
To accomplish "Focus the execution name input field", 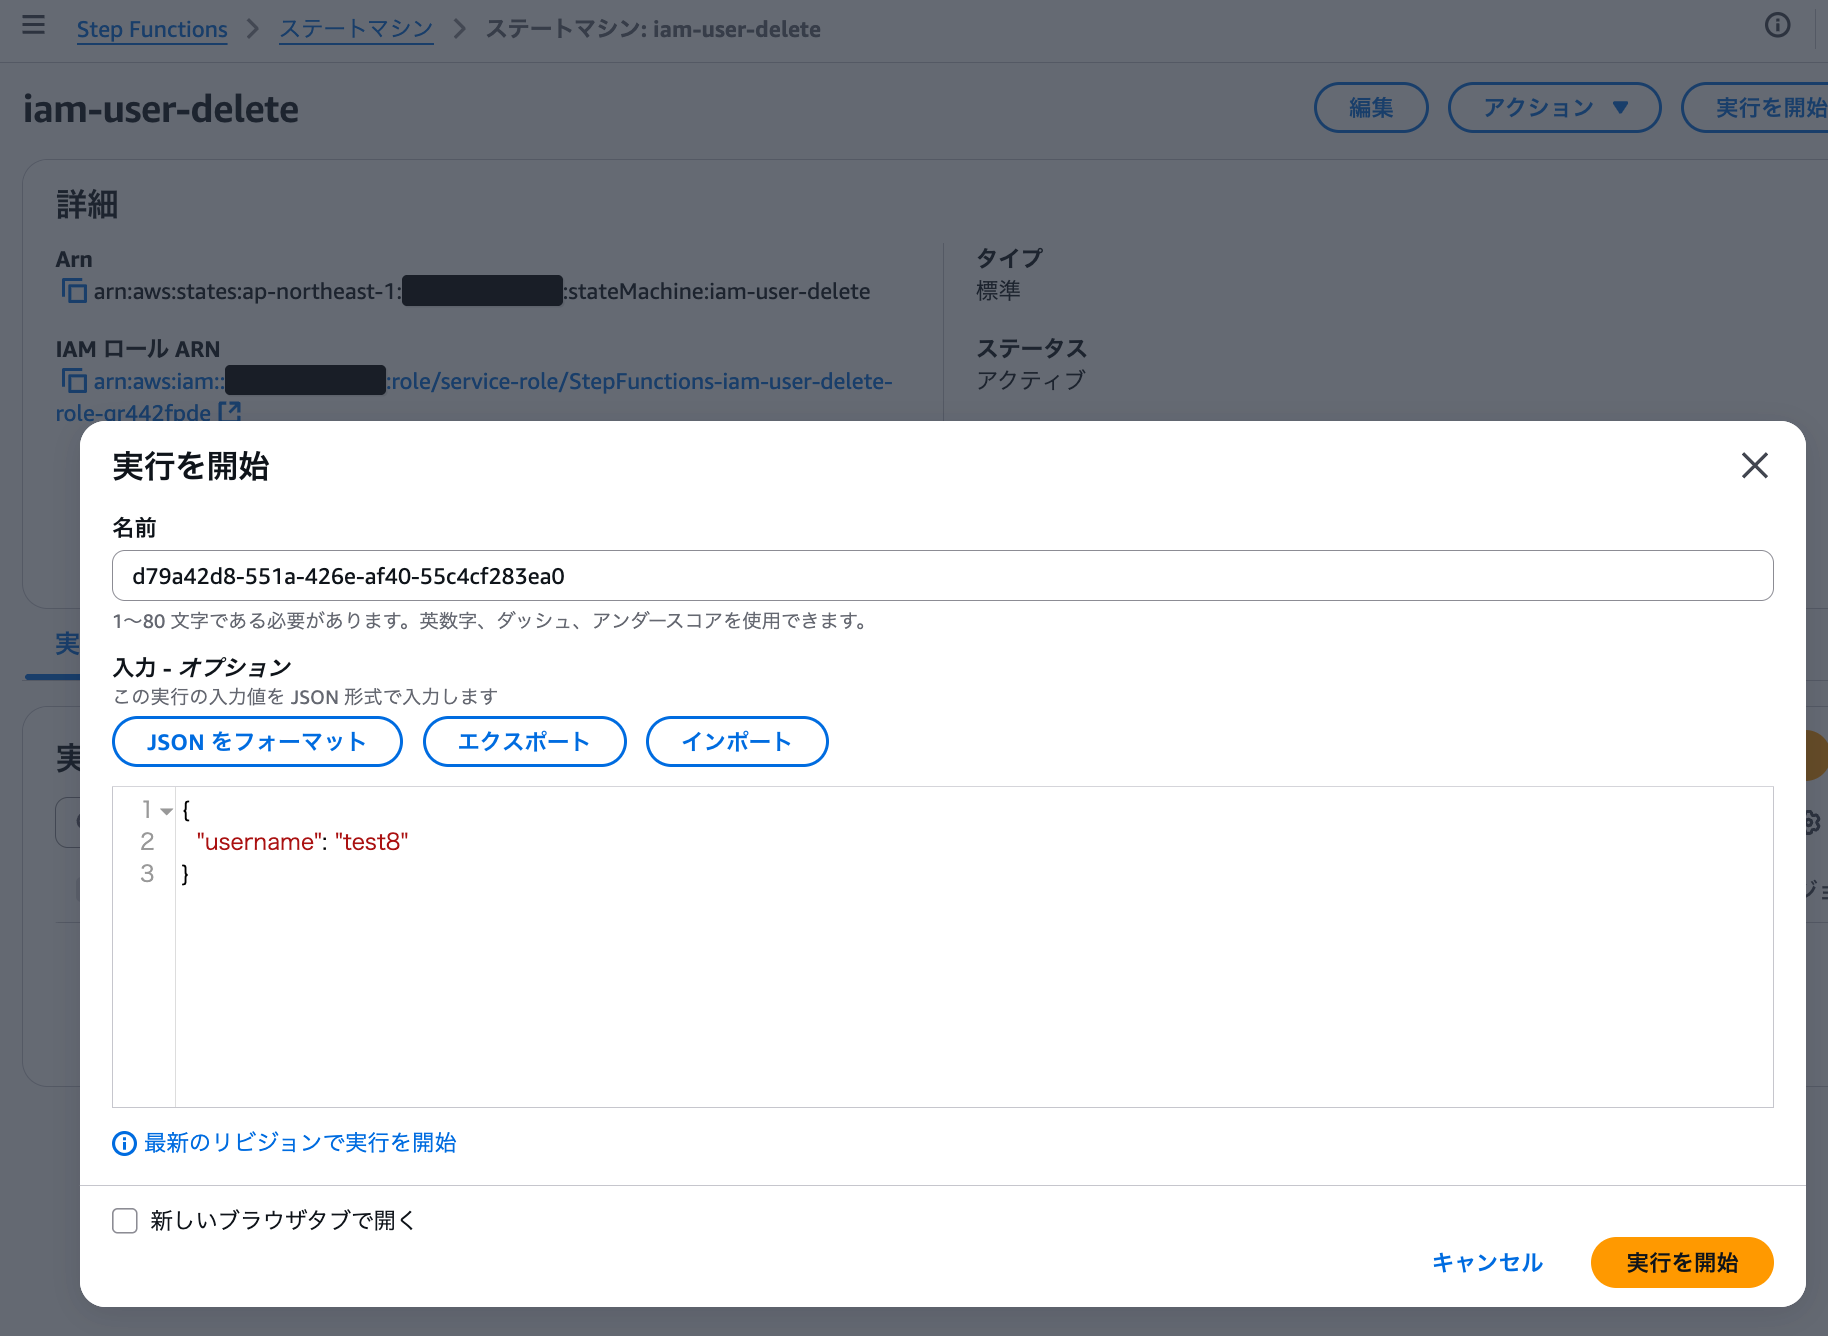I will [x=942, y=575].
